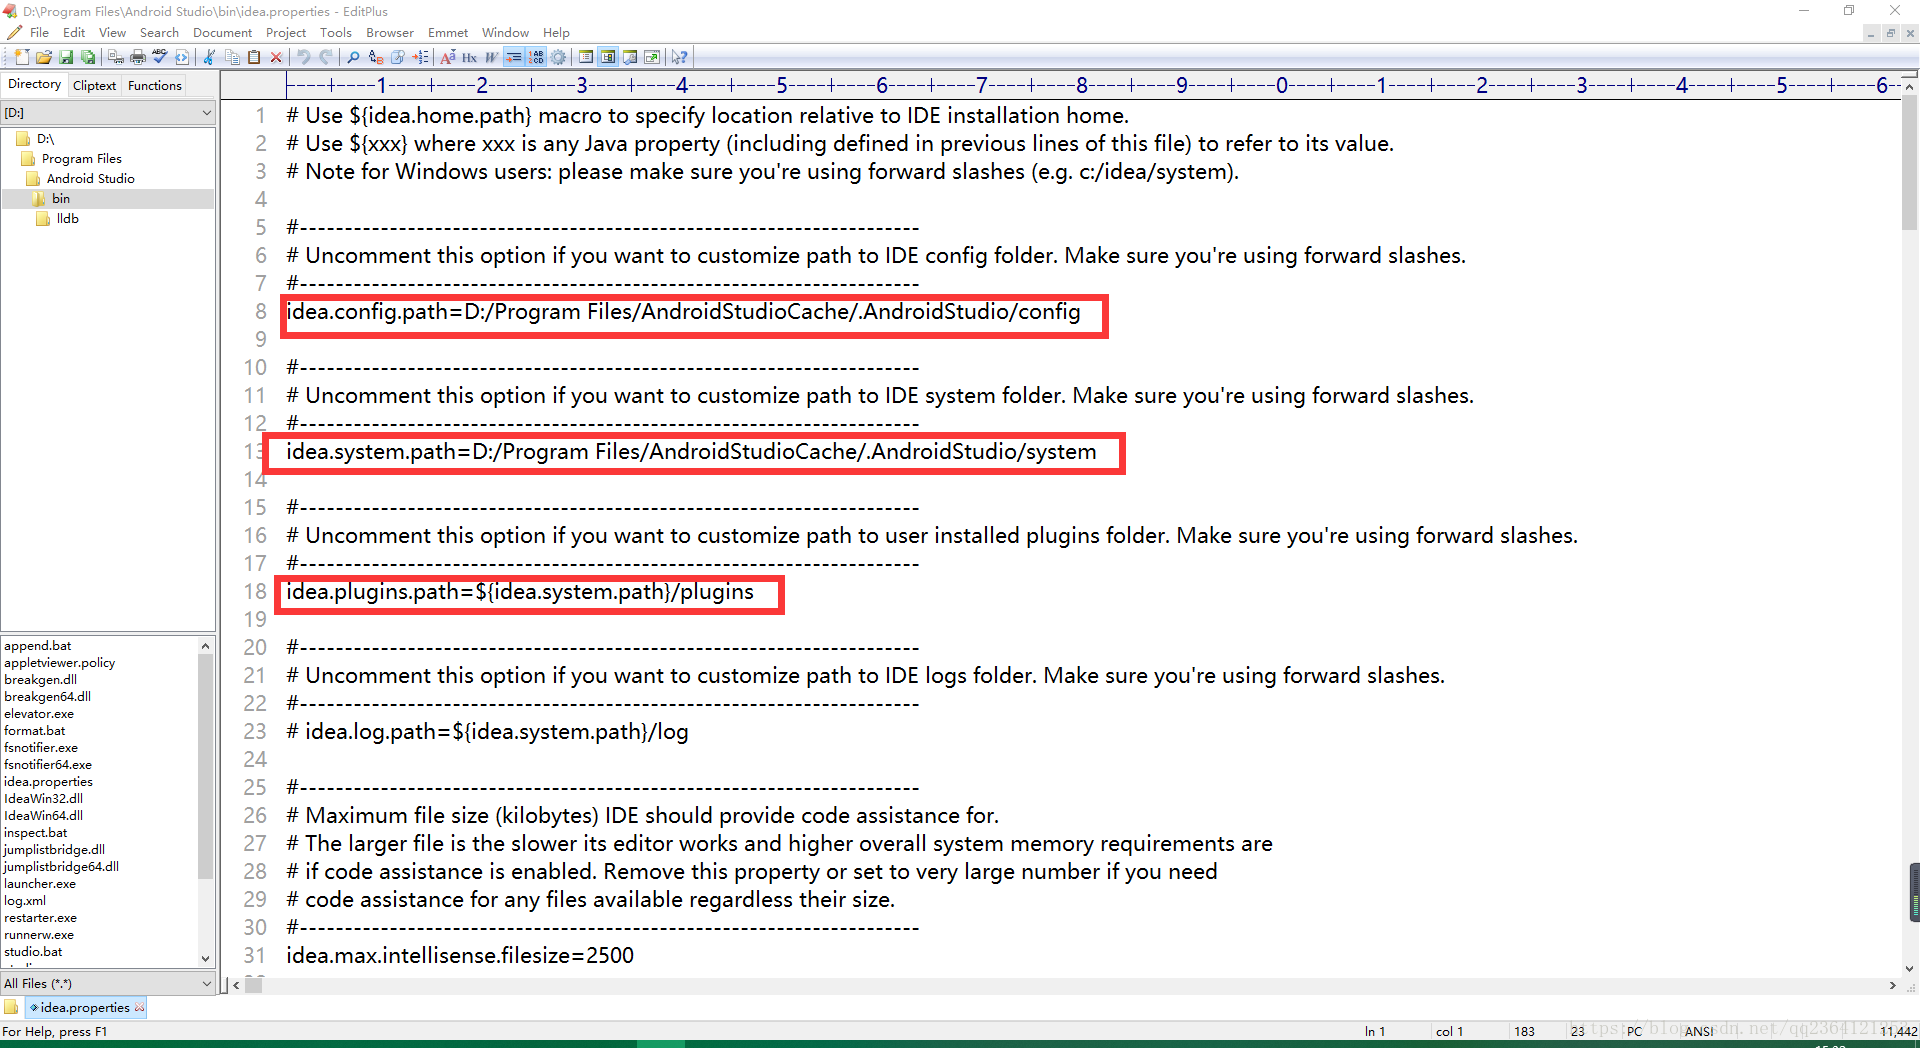Toggle the Directory window toolbar button
The image size is (1920, 1048).
[x=608, y=57]
